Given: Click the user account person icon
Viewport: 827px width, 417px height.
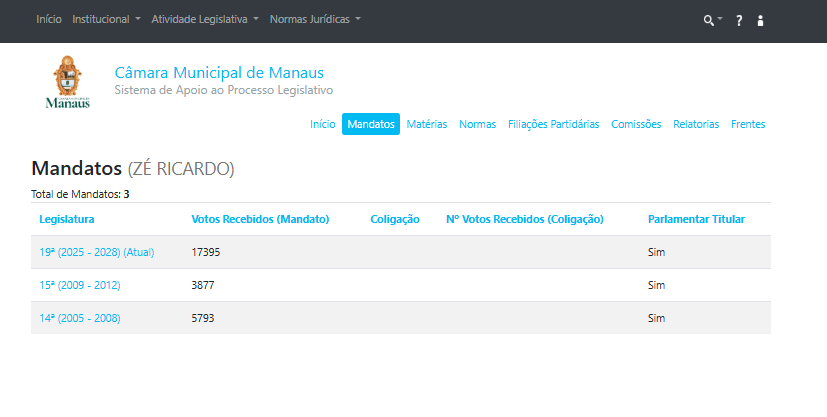Looking at the screenshot, I should tap(760, 20).
